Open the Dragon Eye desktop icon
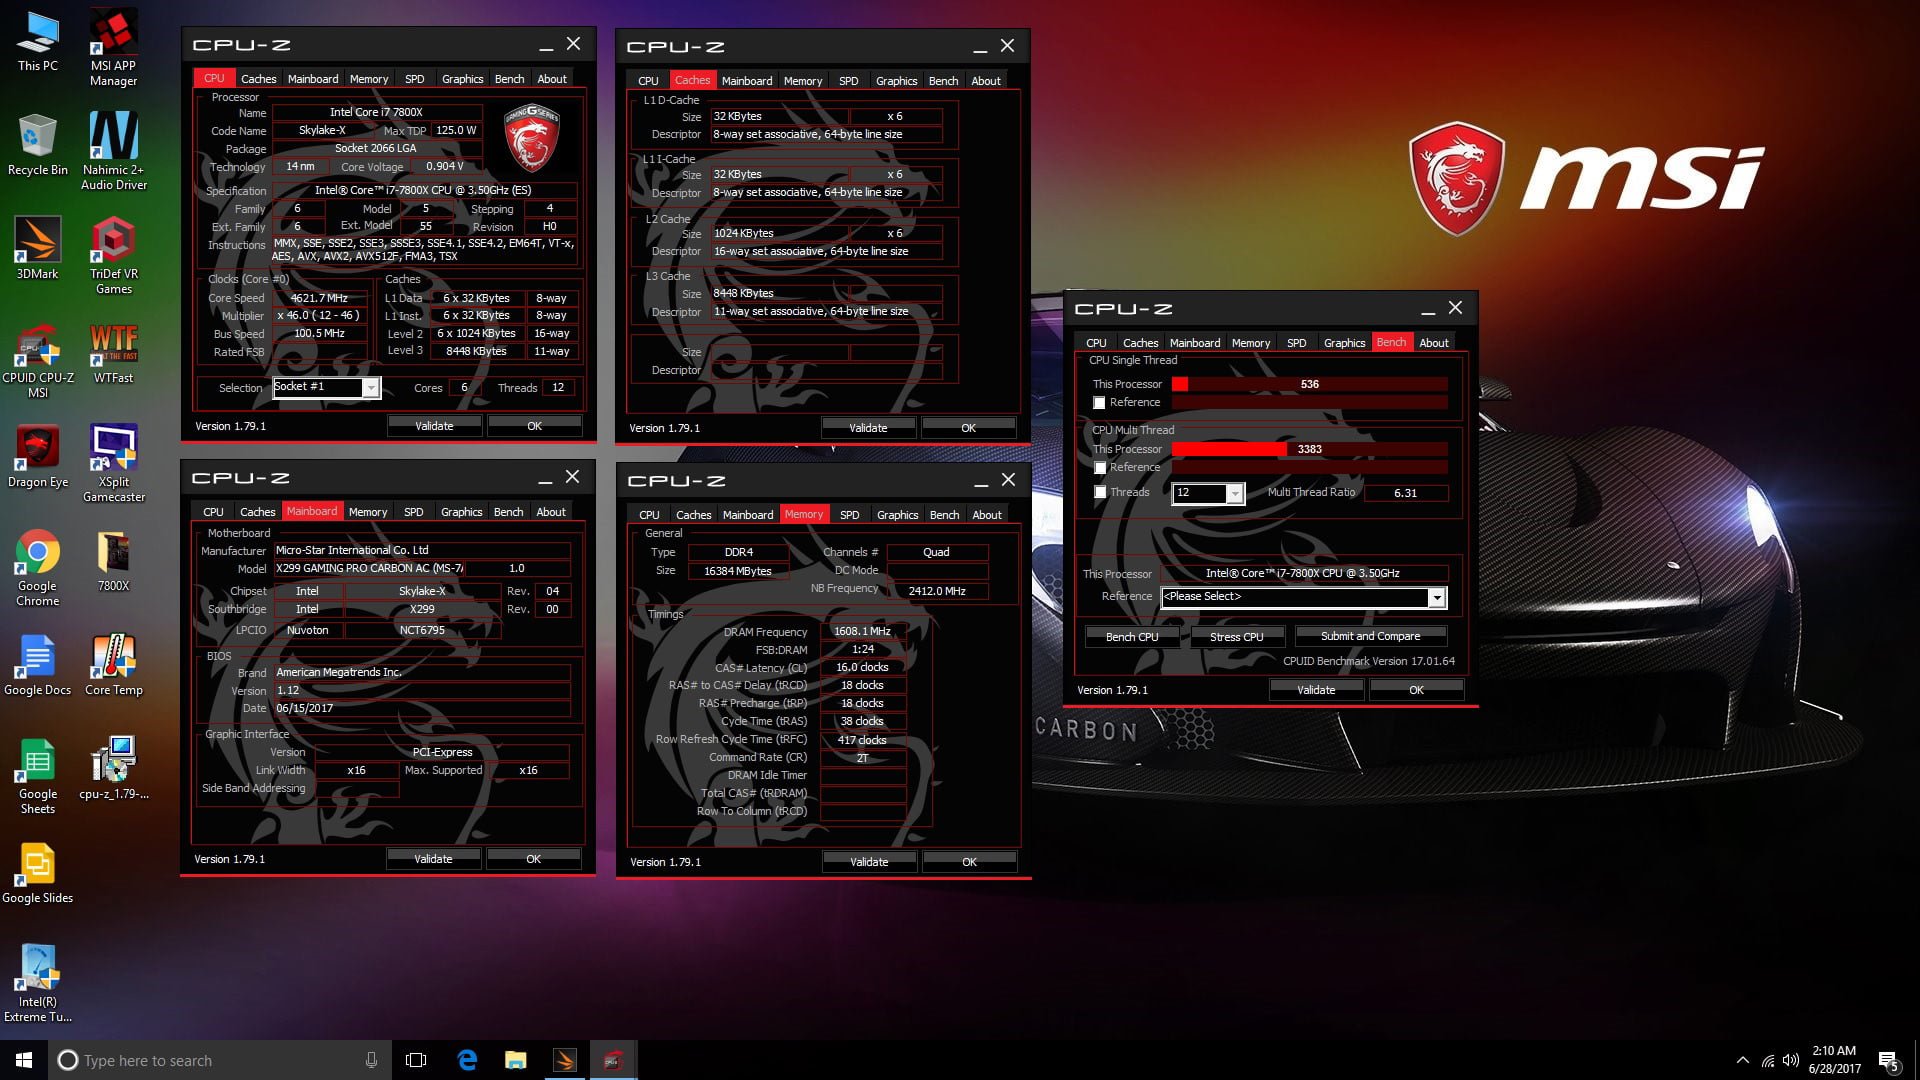 (x=37, y=457)
